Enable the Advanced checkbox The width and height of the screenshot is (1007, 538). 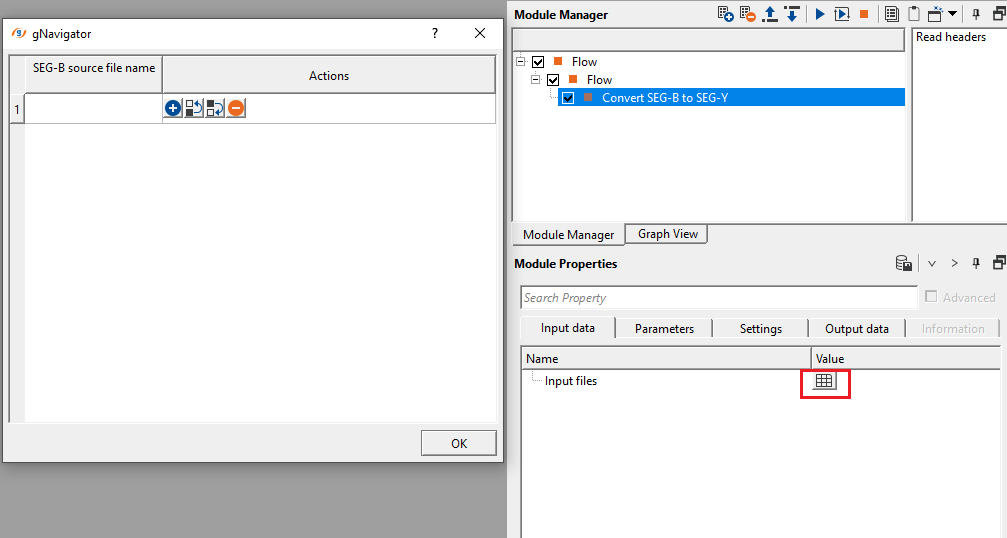tap(931, 297)
